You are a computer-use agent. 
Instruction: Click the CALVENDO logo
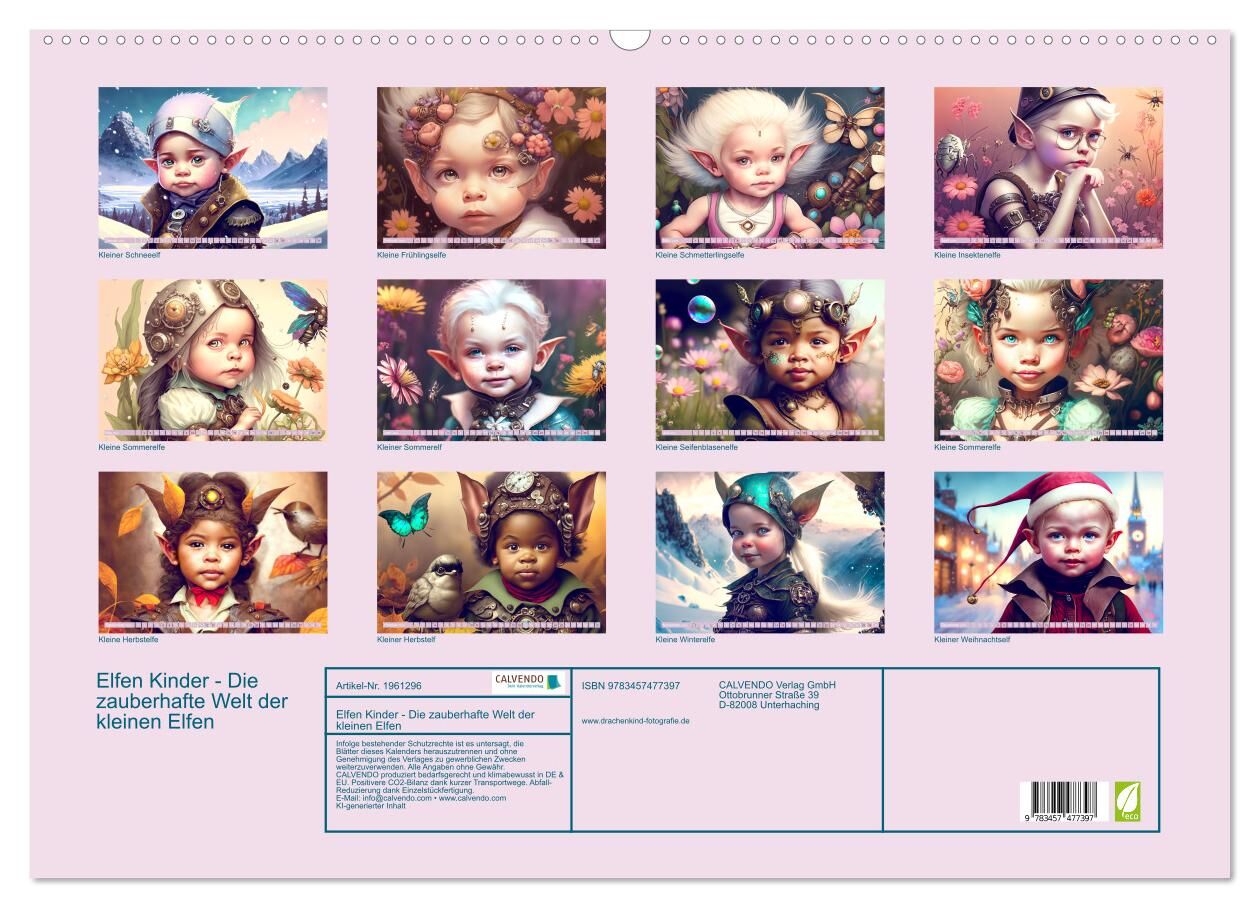pos(528,682)
